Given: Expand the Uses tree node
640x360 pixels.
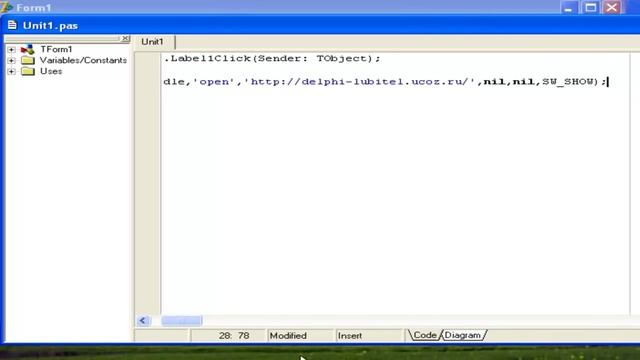Looking at the screenshot, I should (x=11, y=71).
